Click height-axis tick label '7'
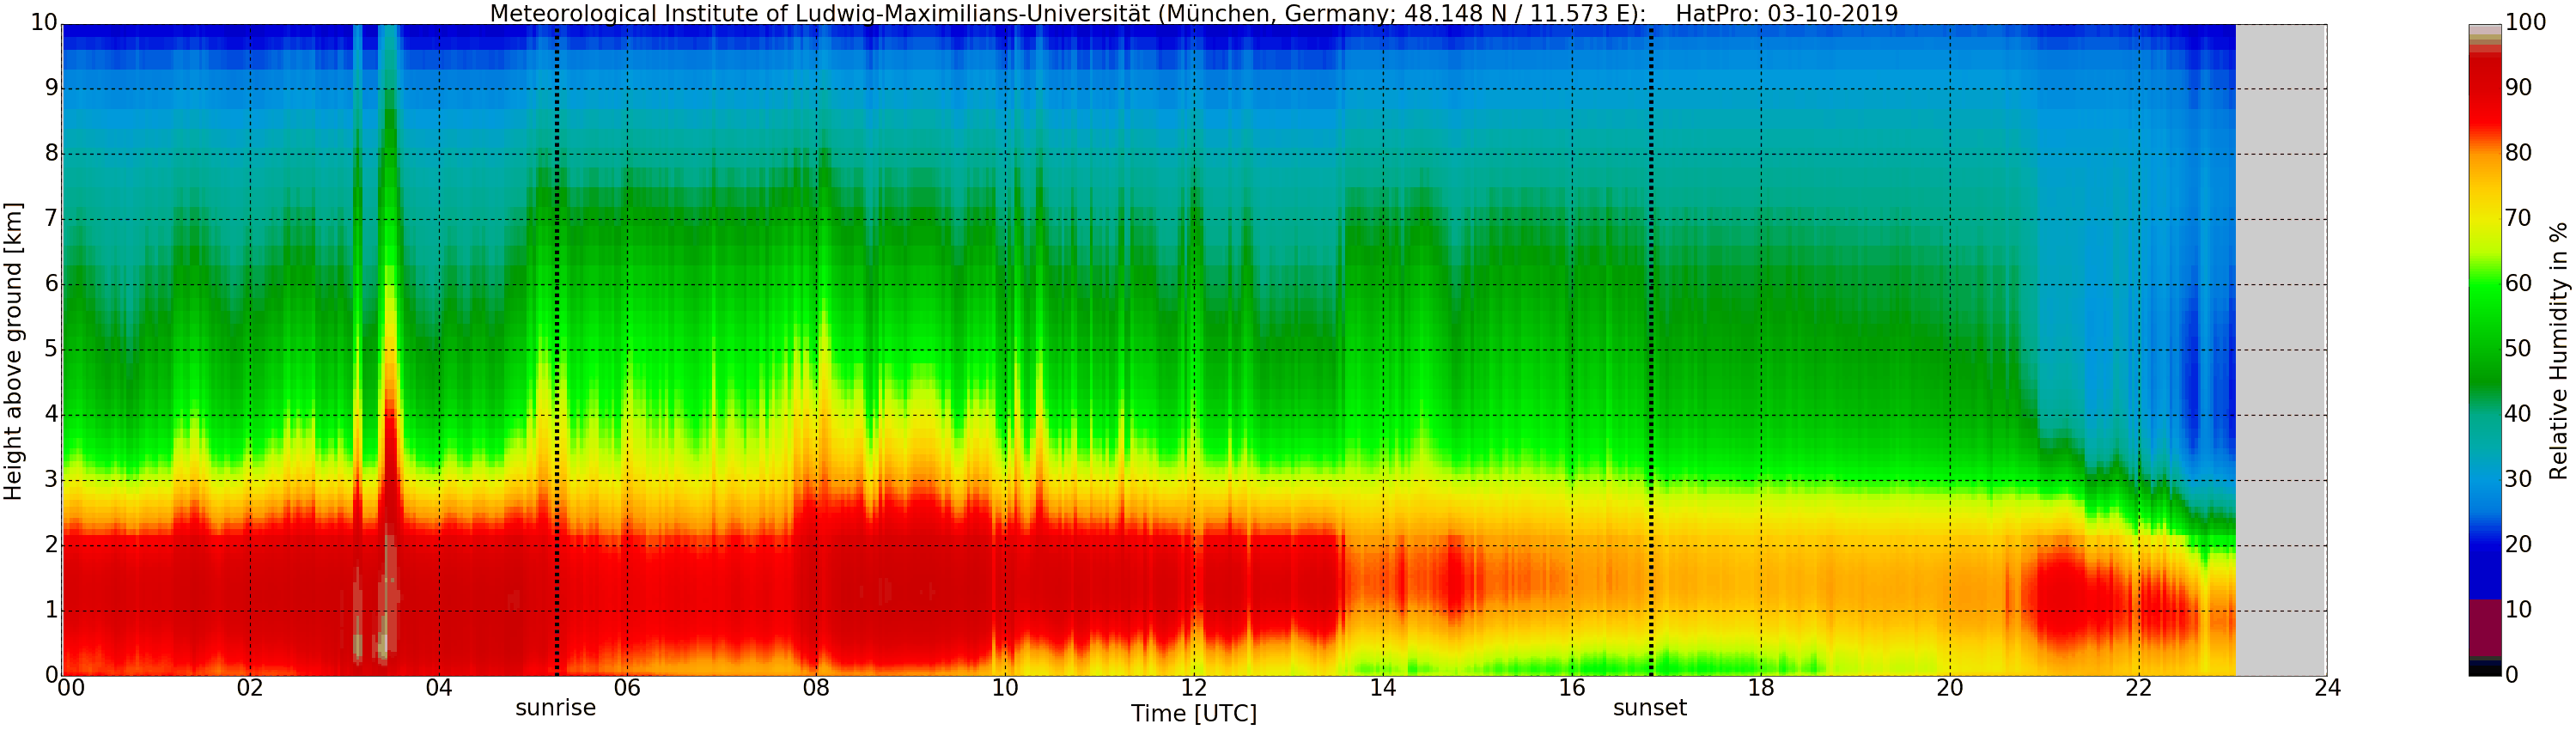The height and width of the screenshot is (730, 2576). [x=52, y=219]
